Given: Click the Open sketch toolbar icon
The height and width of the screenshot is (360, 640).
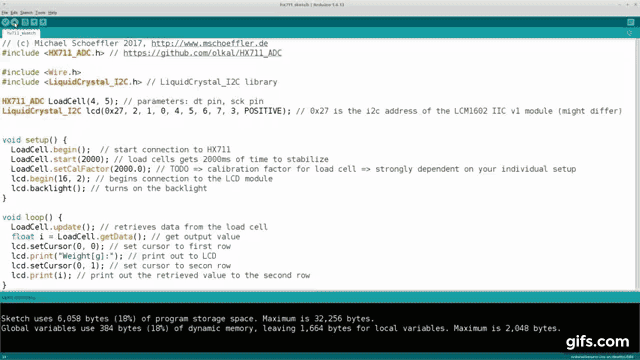Looking at the screenshot, I should [x=34, y=22].
